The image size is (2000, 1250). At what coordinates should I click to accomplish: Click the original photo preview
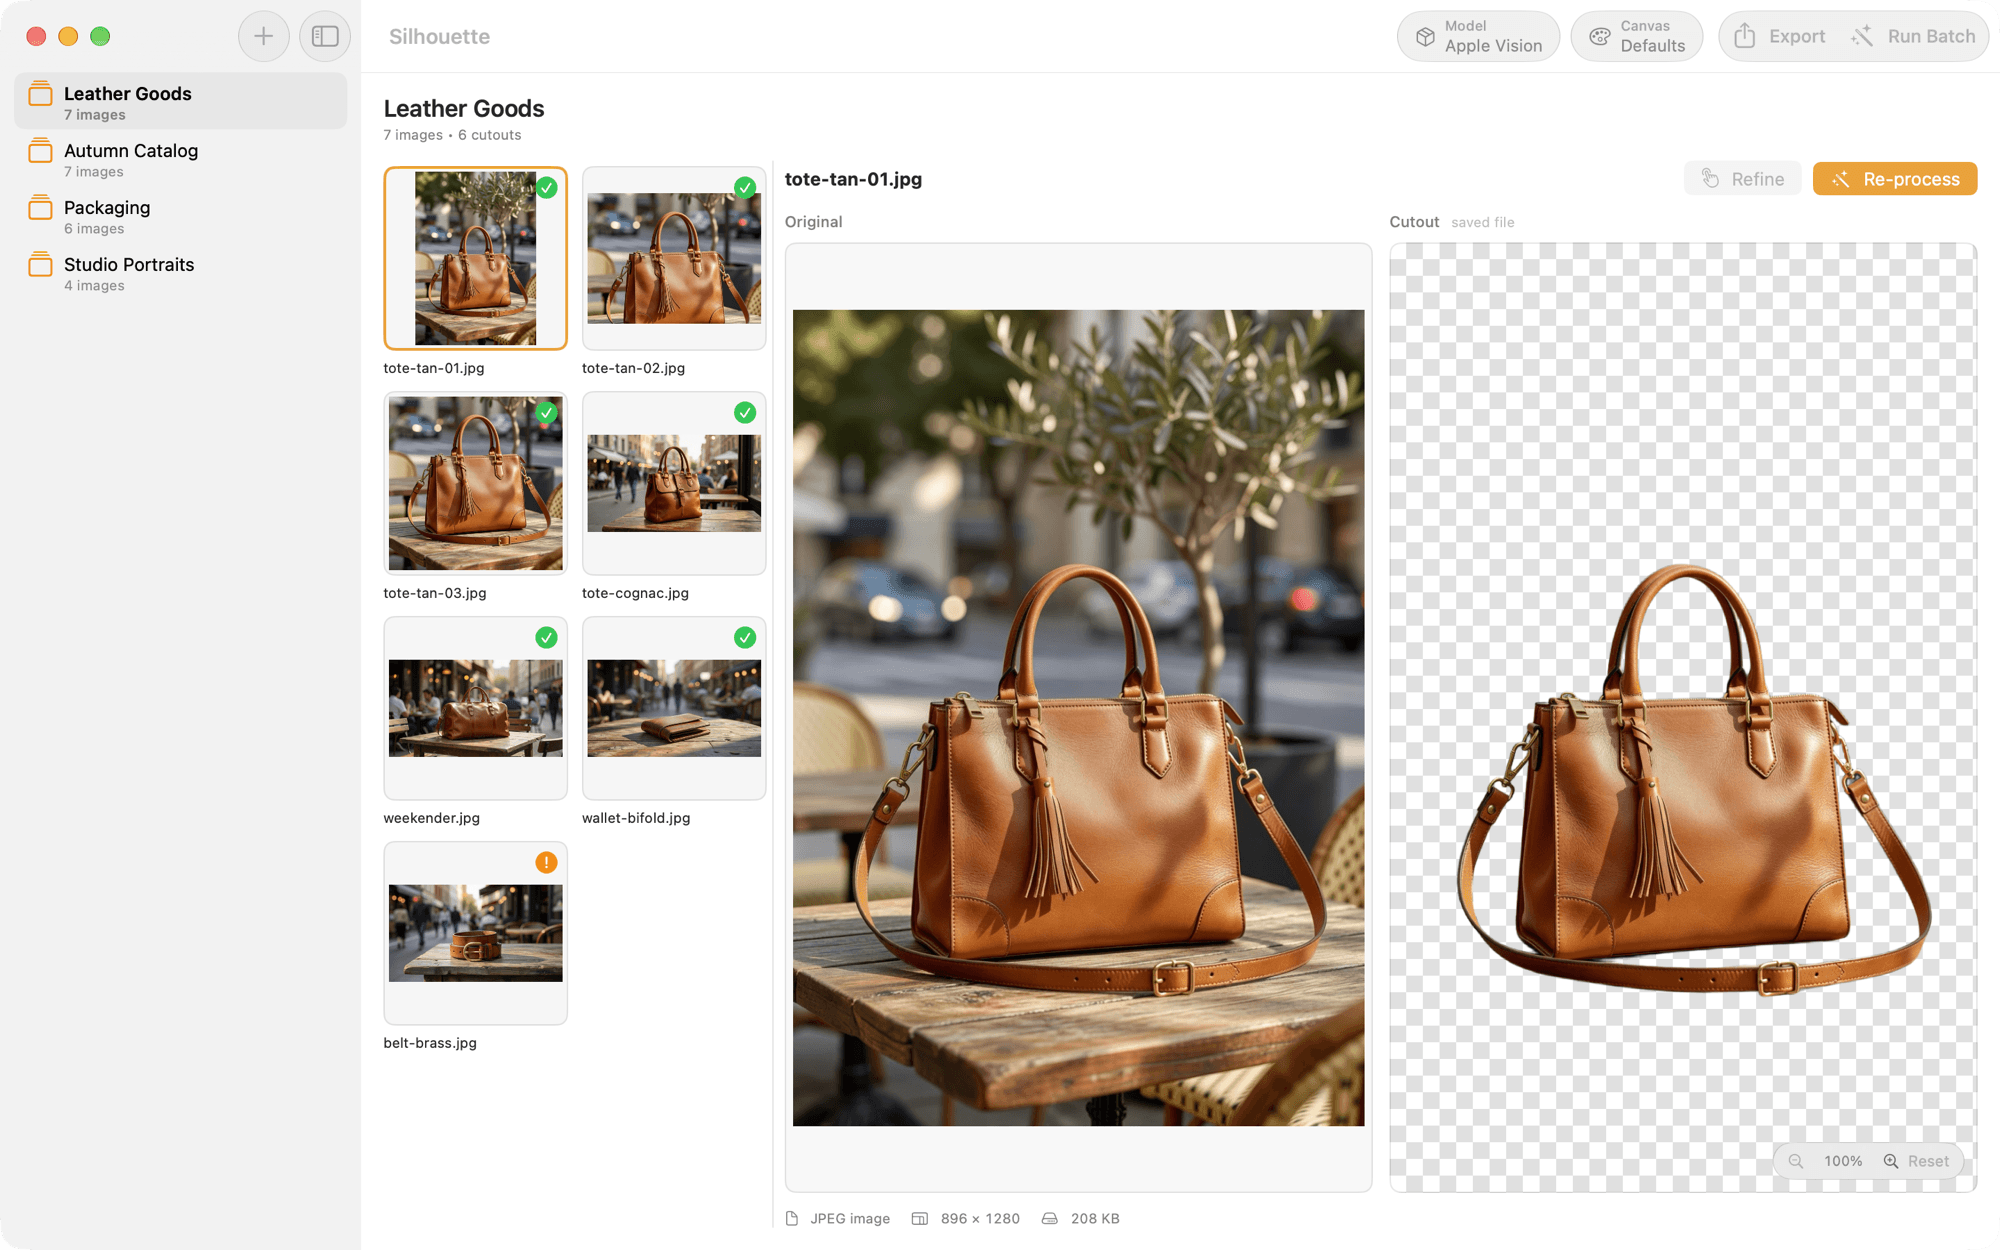click(x=1078, y=718)
